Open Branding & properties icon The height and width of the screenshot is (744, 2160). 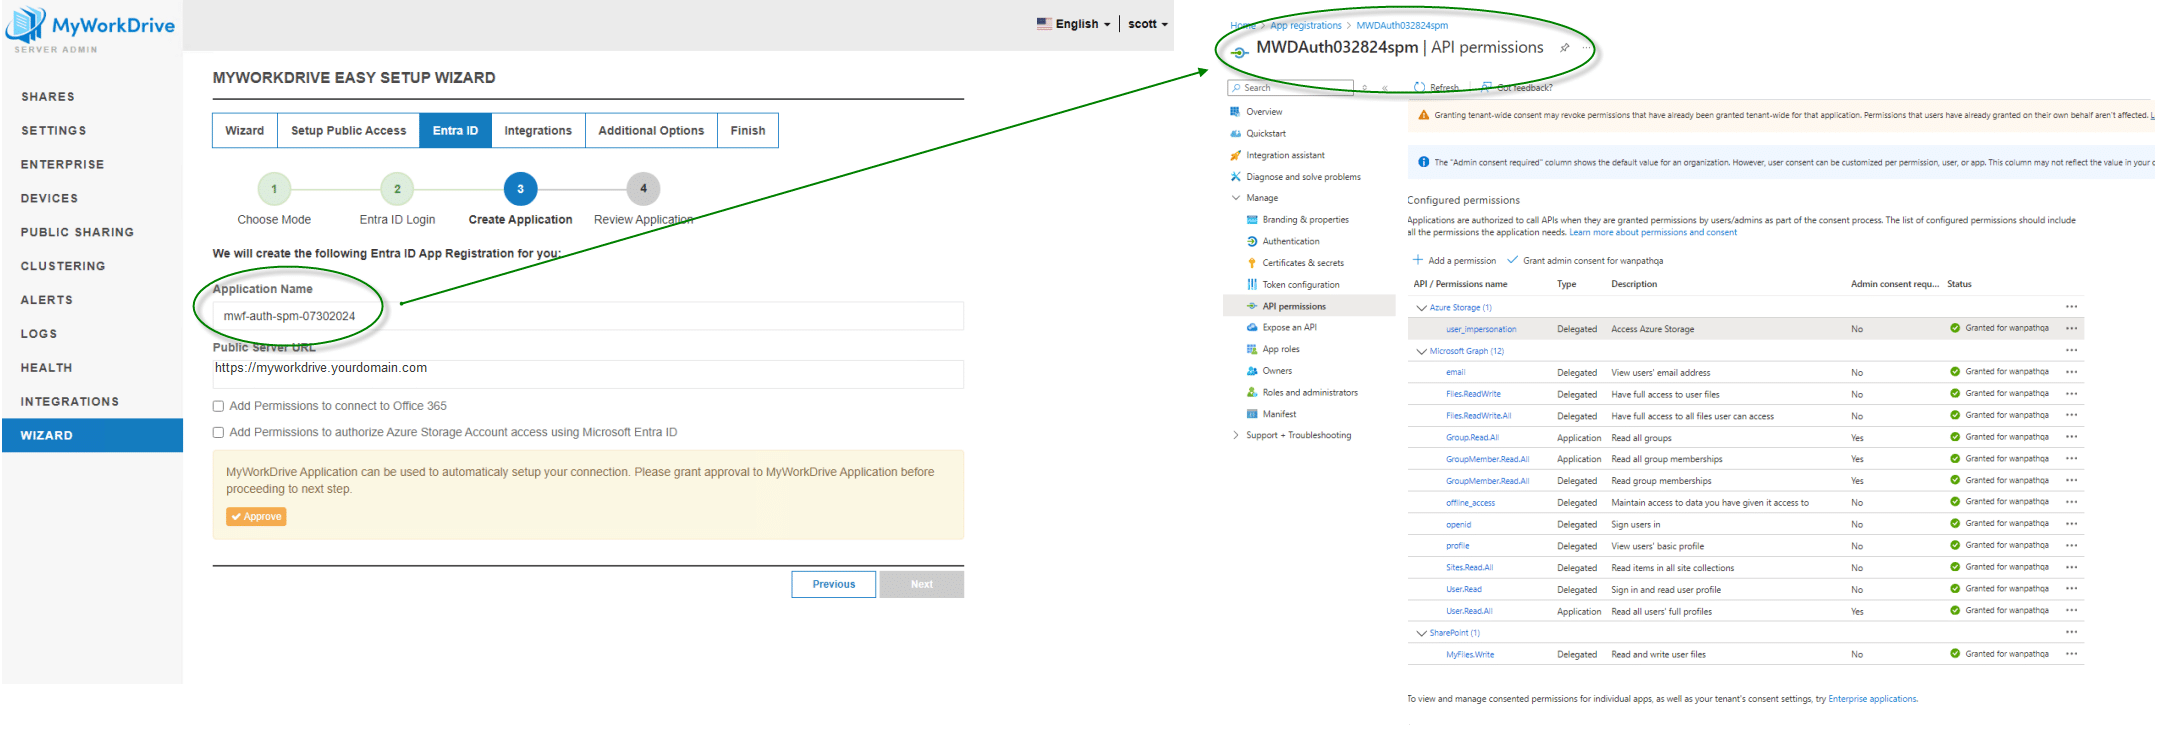1252,220
